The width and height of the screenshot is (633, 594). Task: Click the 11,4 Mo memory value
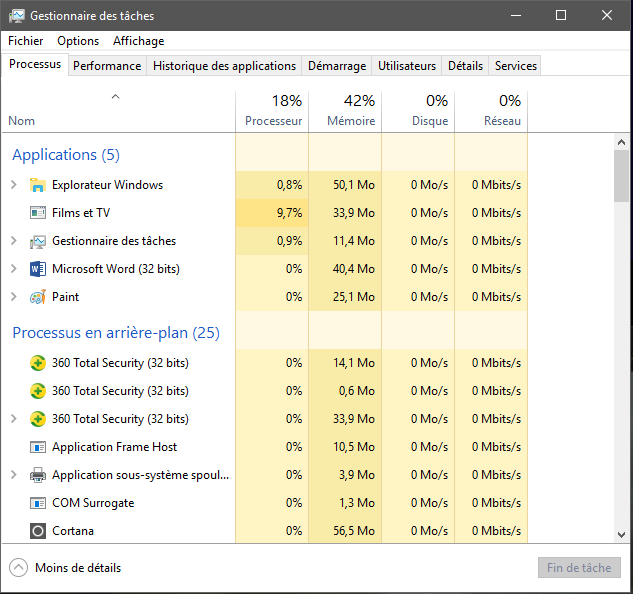tap(354, 241)
